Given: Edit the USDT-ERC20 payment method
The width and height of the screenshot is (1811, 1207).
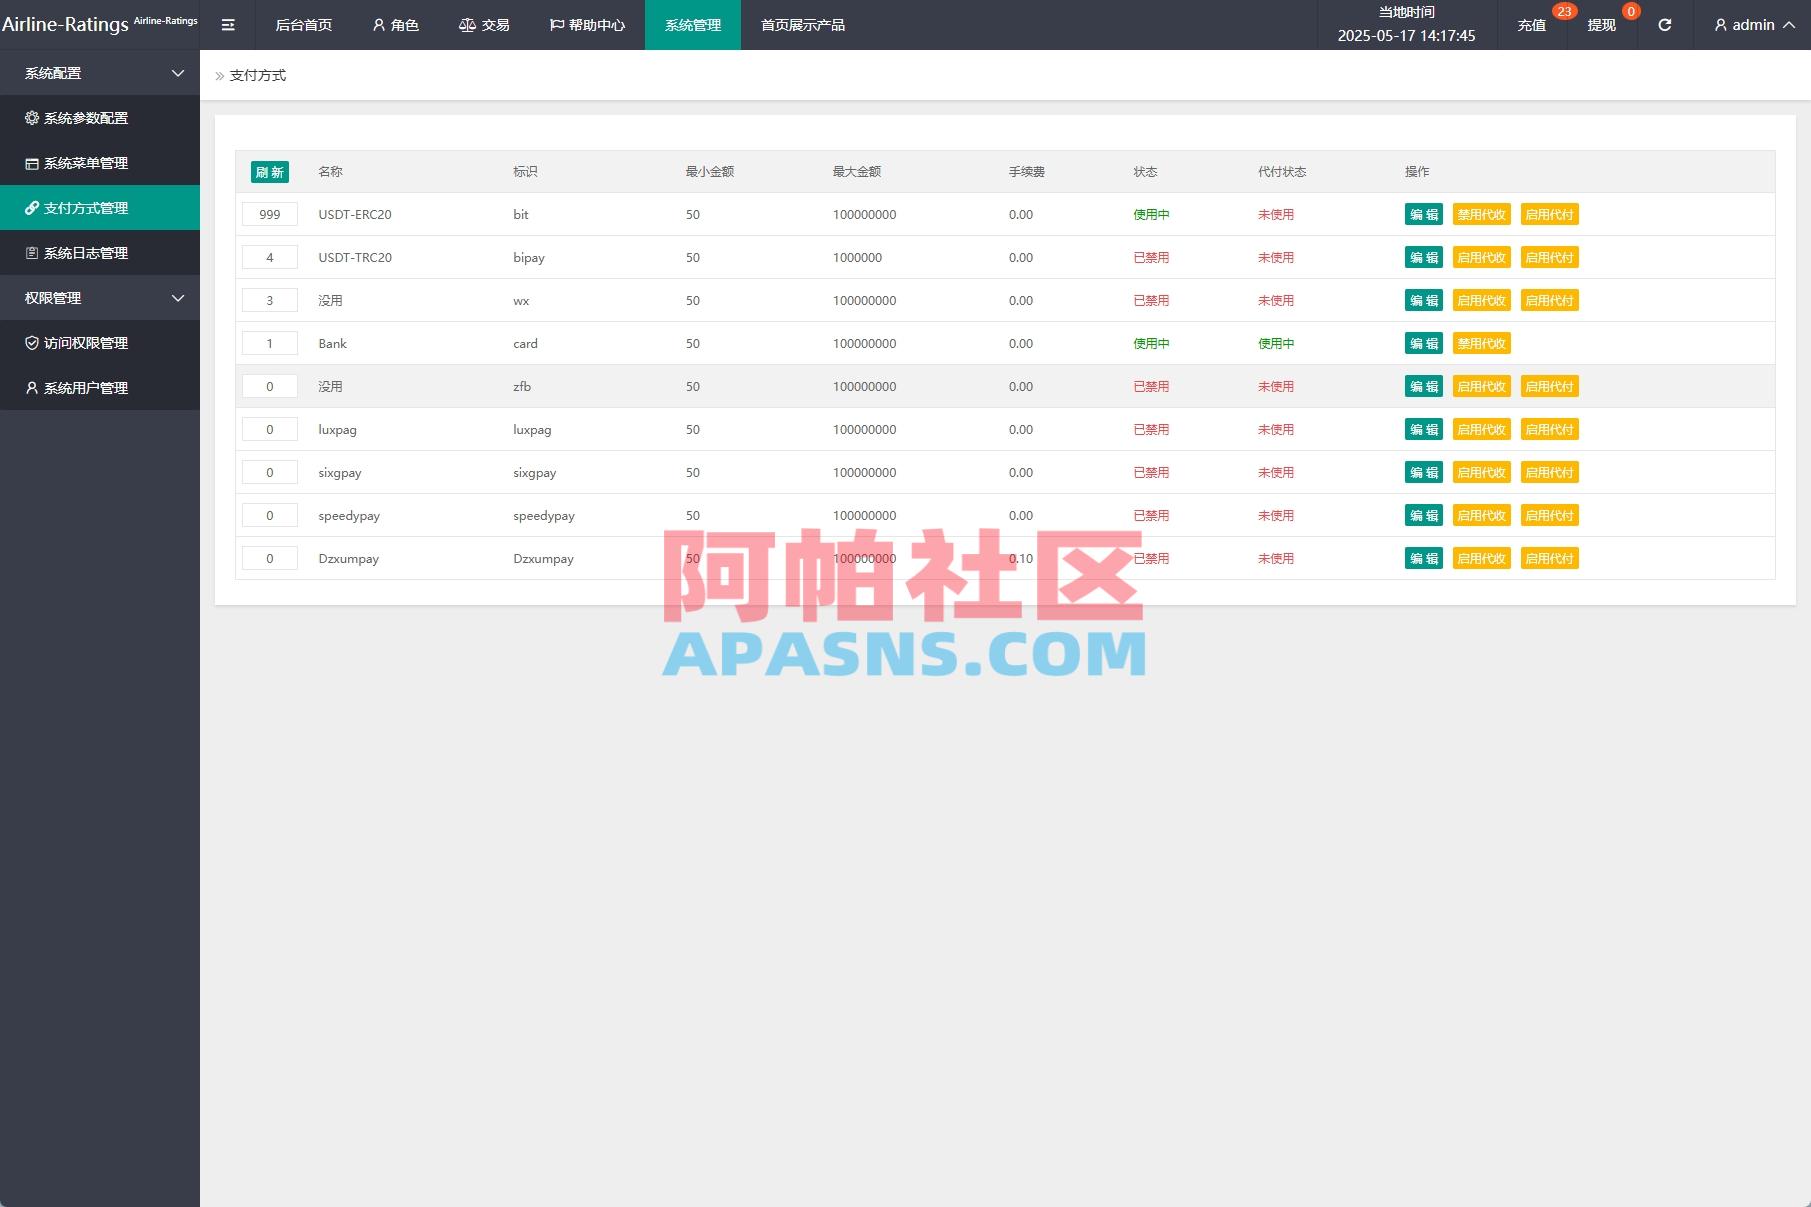Looking at the screenshot, I should (1422, 213).
